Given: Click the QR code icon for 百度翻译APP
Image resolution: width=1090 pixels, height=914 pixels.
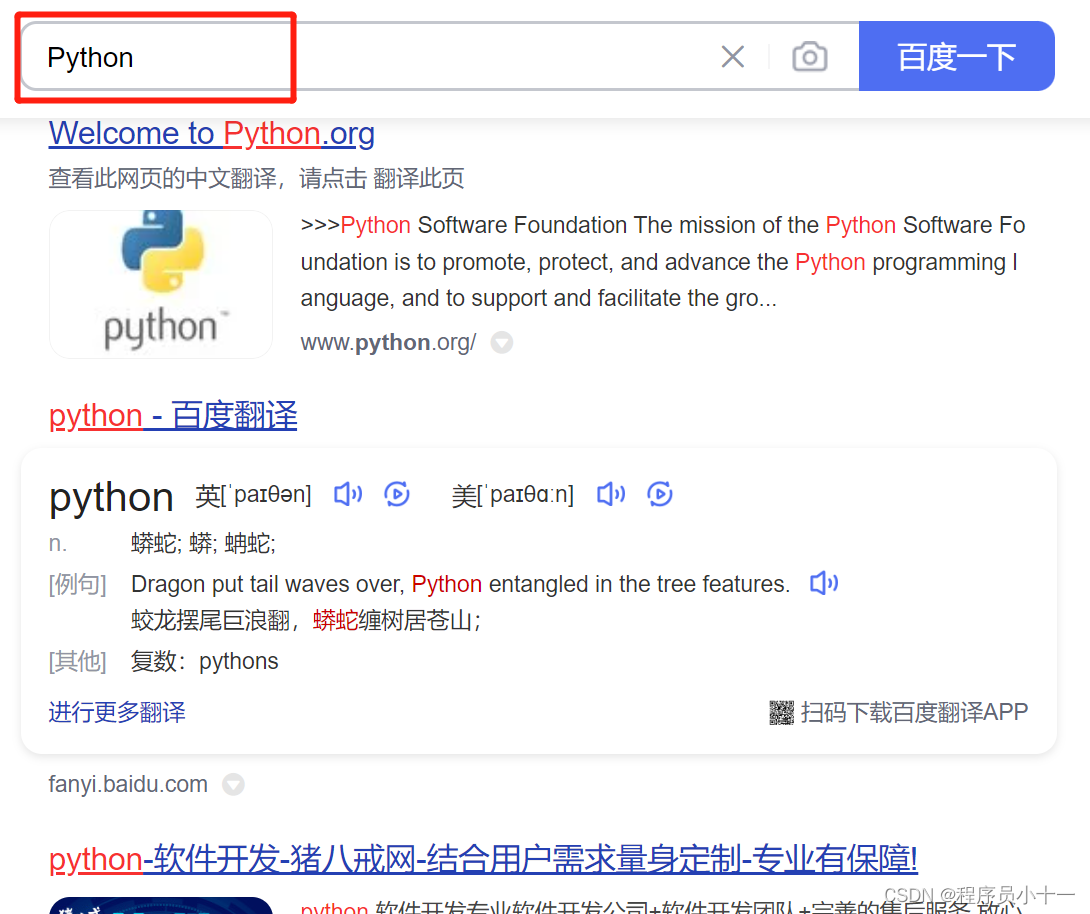Looking at the screenshot, I should [781, 712].
